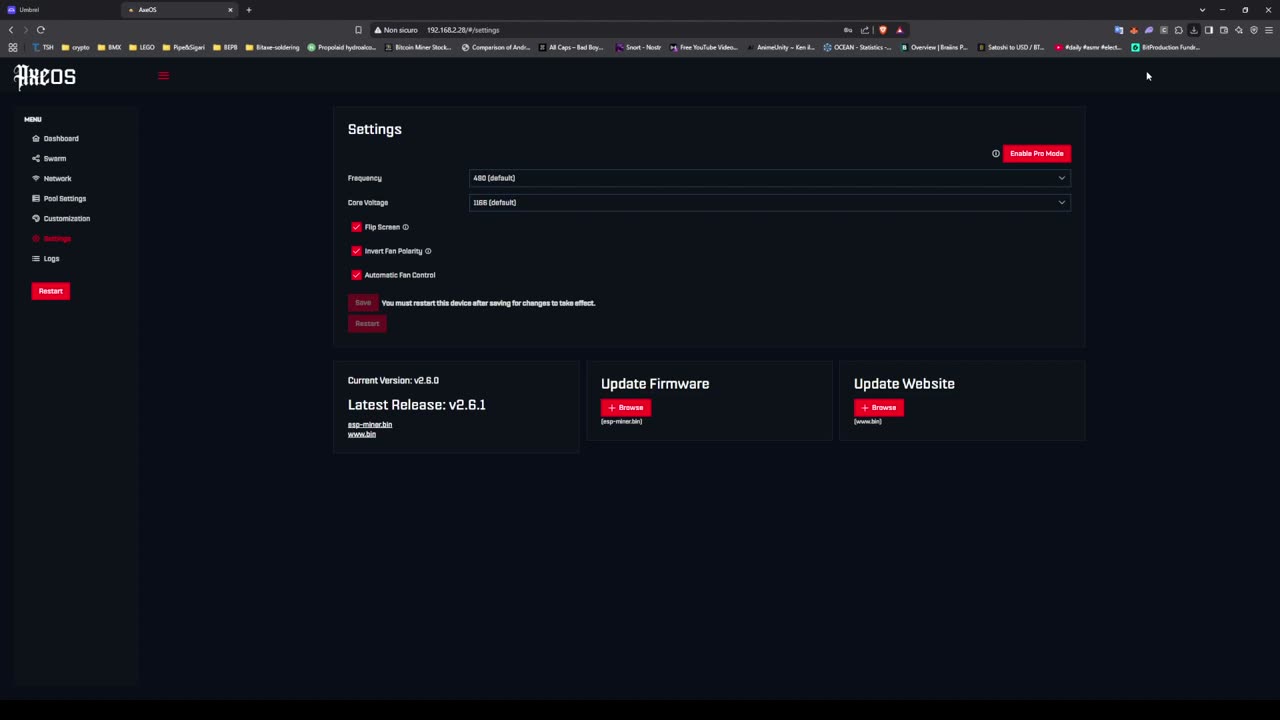
Task: Click info icon next to Invert Fan Polarity
Action: pyautogui.click(x=428, y=251)
